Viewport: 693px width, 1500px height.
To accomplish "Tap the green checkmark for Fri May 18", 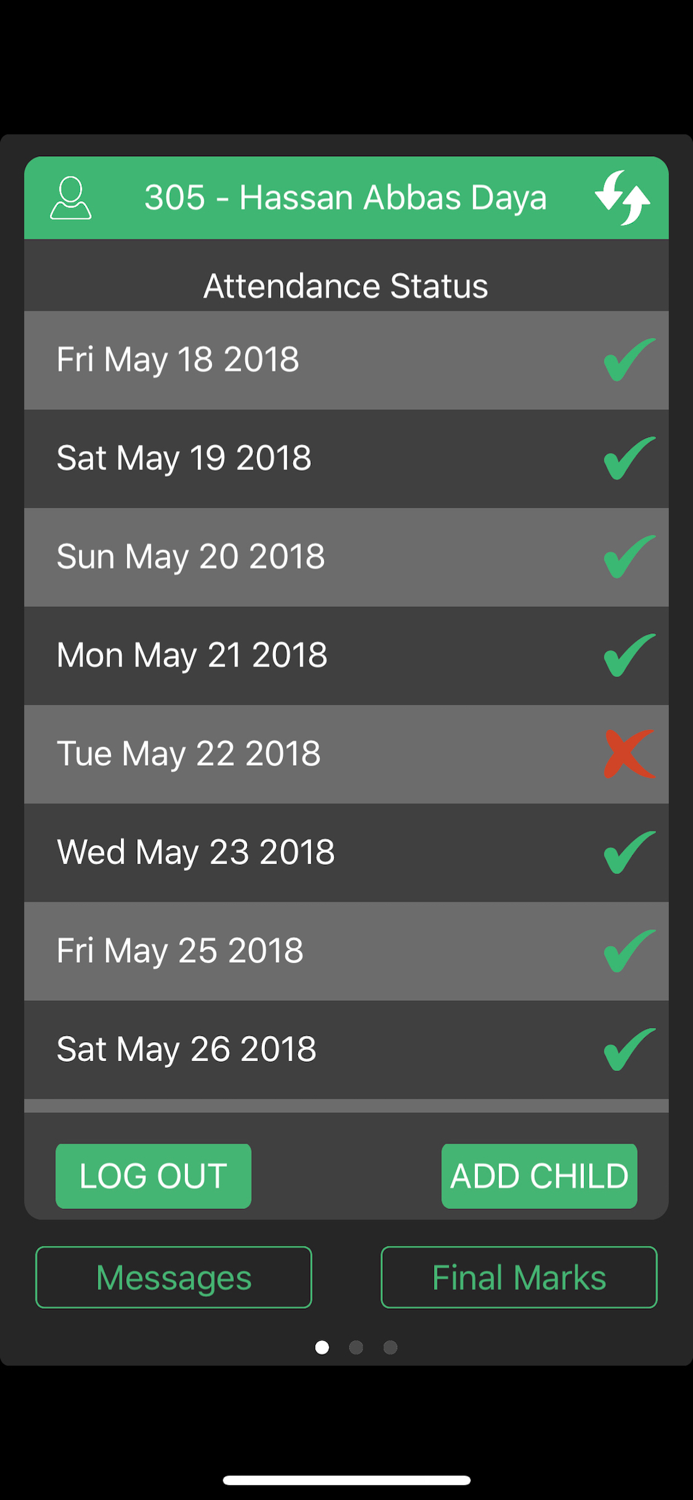I will [629, 360].
